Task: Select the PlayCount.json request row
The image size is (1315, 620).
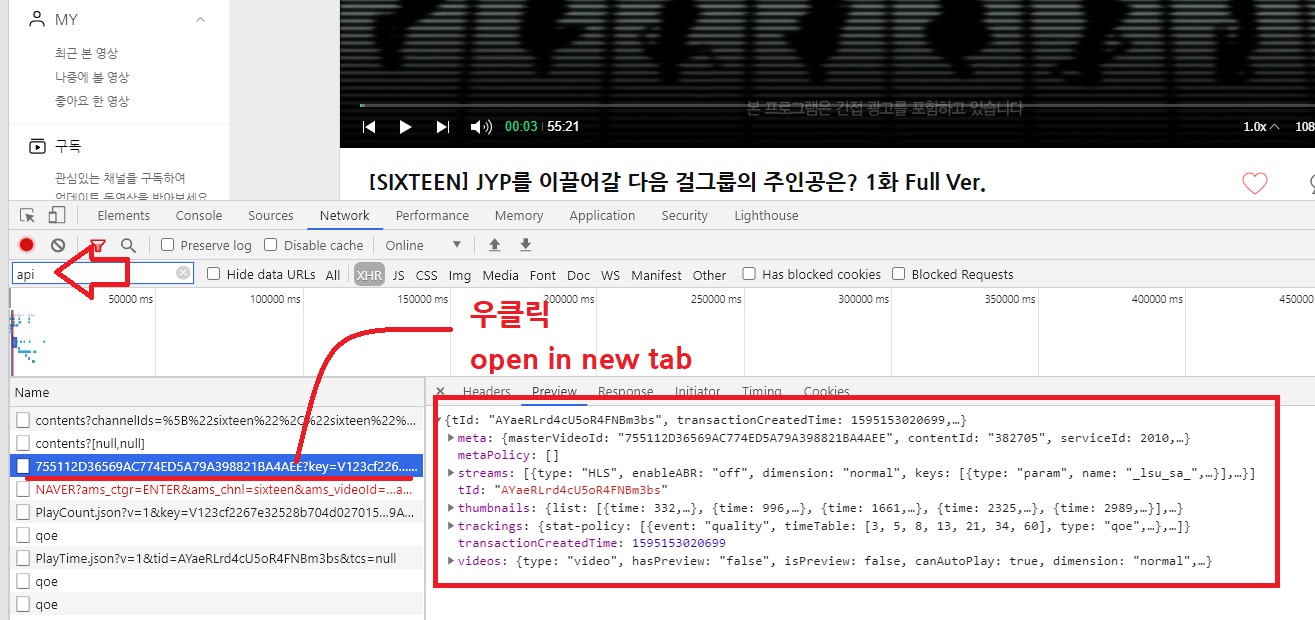Action: coord(217,512)
